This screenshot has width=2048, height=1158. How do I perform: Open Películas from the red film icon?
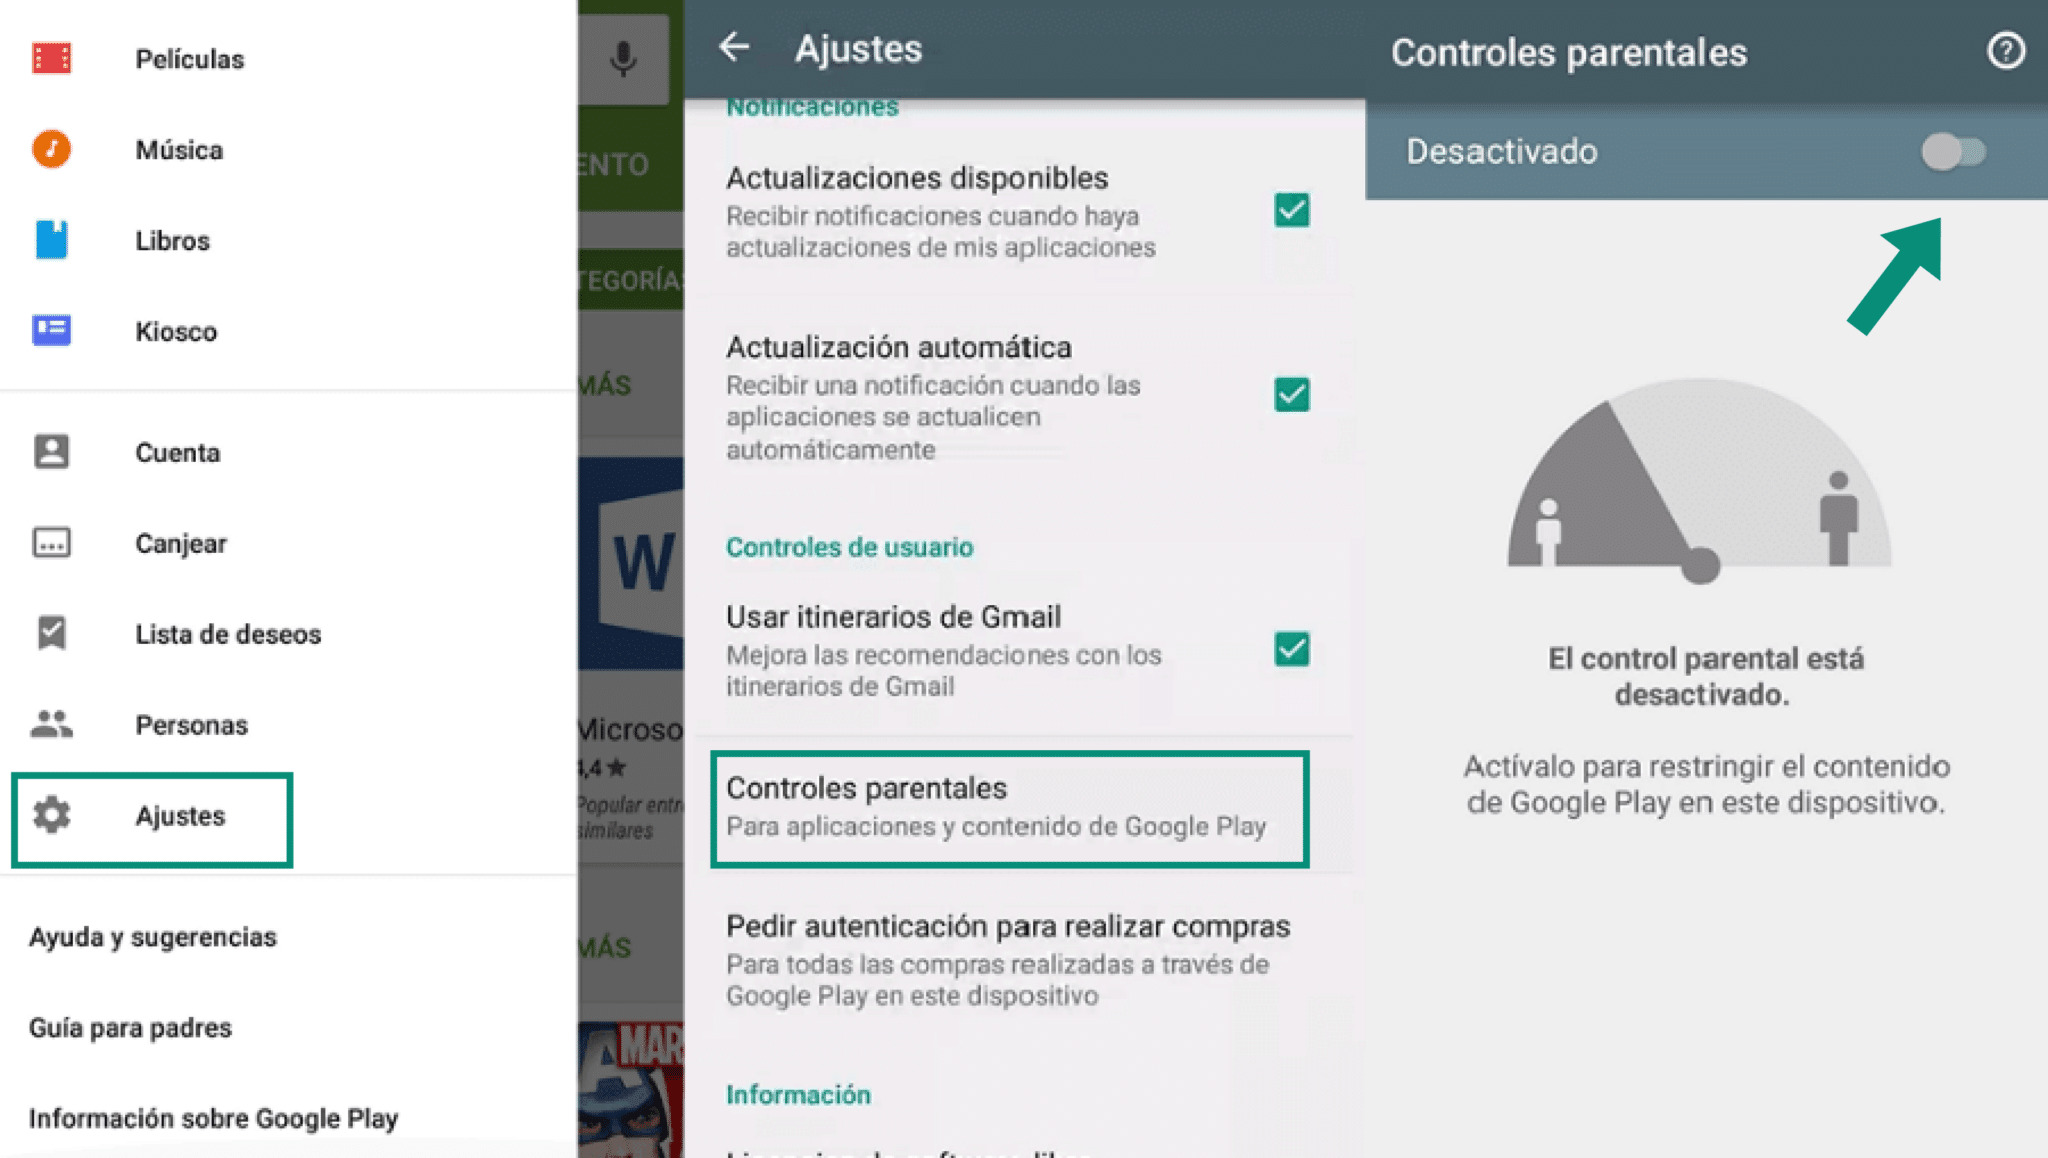click(x=51, y=59)
